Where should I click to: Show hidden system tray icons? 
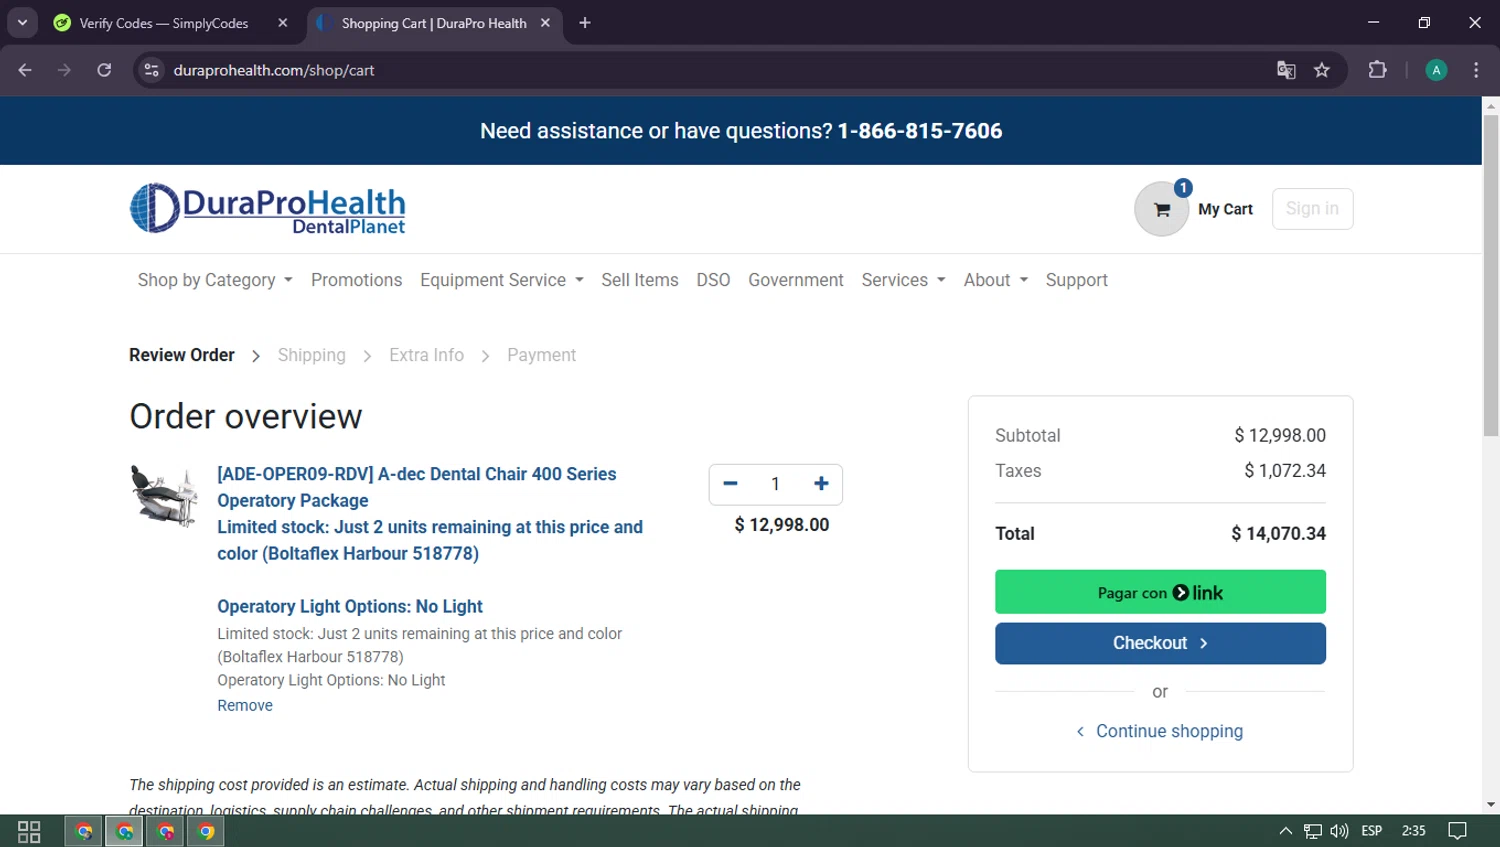coord(1286,831)
